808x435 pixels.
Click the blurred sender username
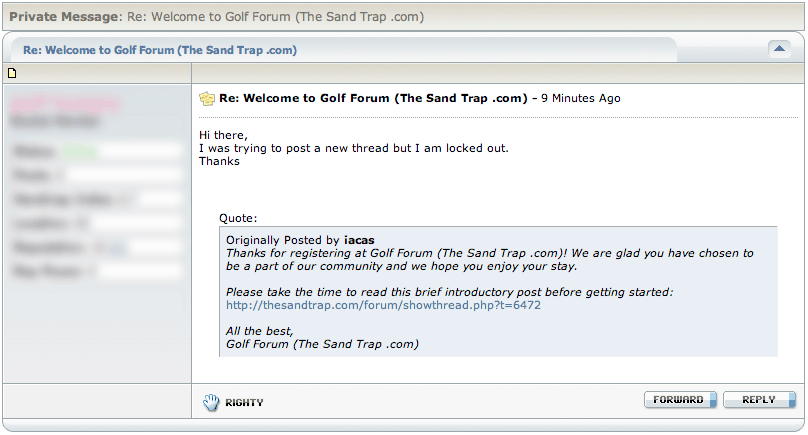[x=64, y=103]
